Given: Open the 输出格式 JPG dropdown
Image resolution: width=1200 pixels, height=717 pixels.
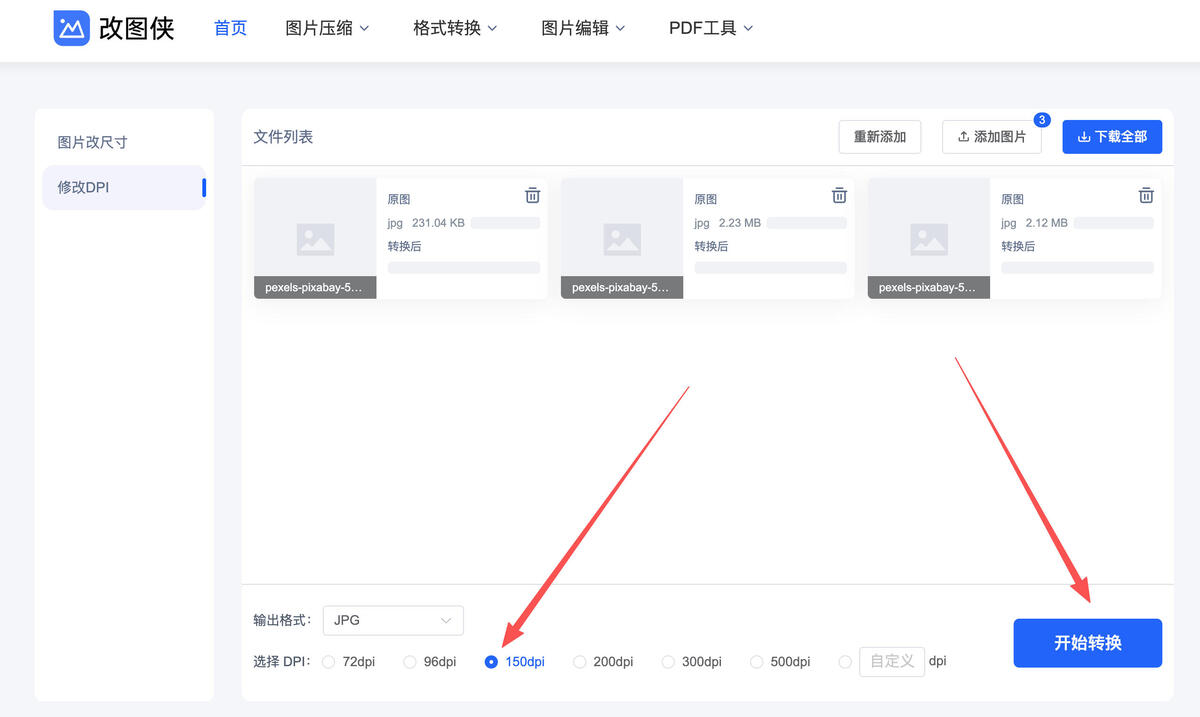Looking at the screenshot, I should coord(392,620).
